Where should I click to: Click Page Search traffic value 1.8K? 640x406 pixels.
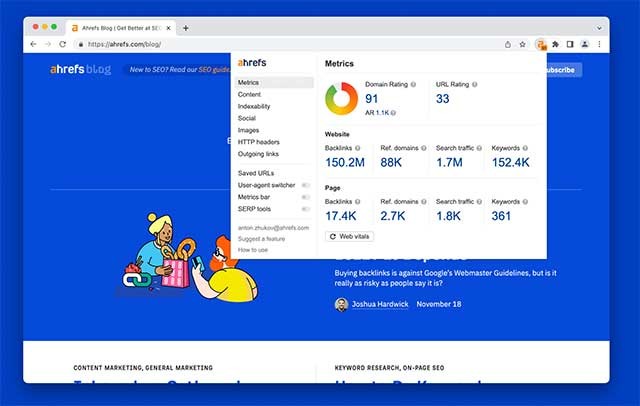pos(448,216)
